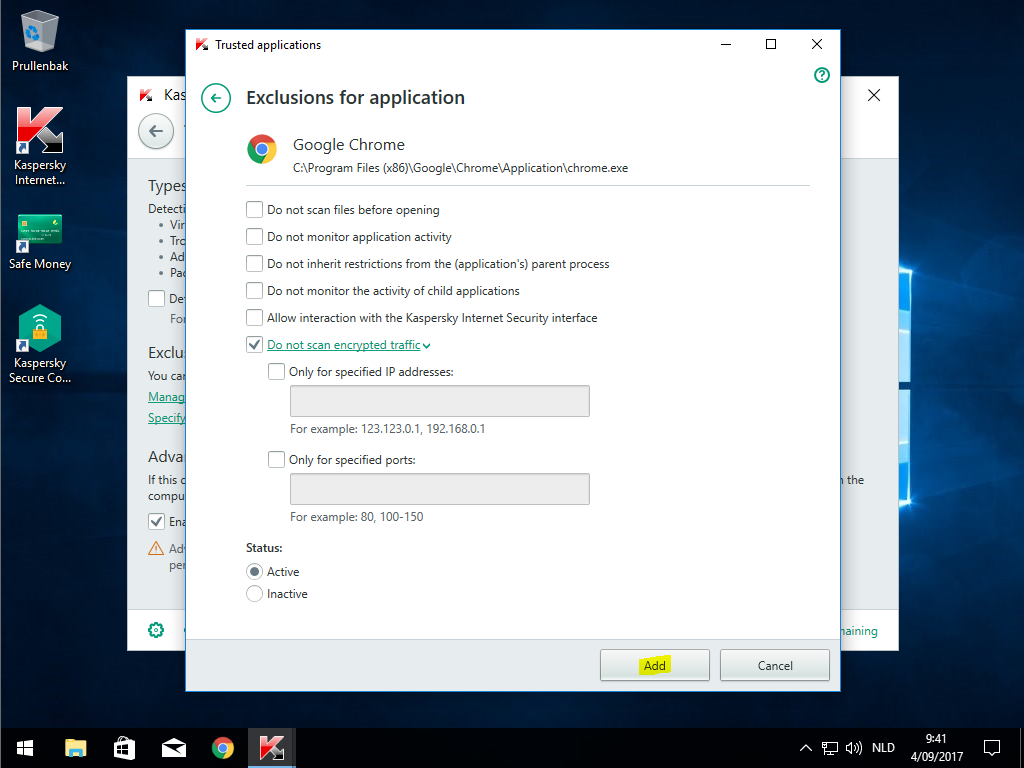Click the orange warning triangle icon
This screenshot has width=1024, height=768.
156,548
